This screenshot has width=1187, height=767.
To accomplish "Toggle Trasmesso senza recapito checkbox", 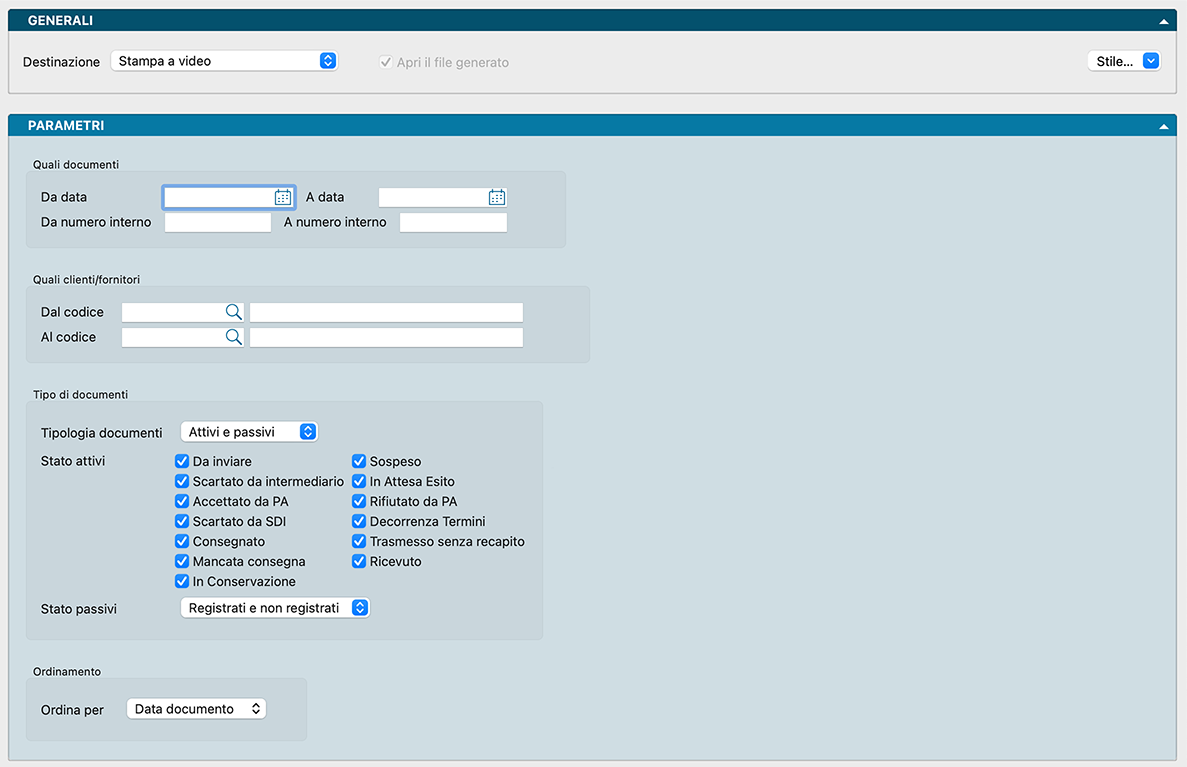I will pos(359,542).
